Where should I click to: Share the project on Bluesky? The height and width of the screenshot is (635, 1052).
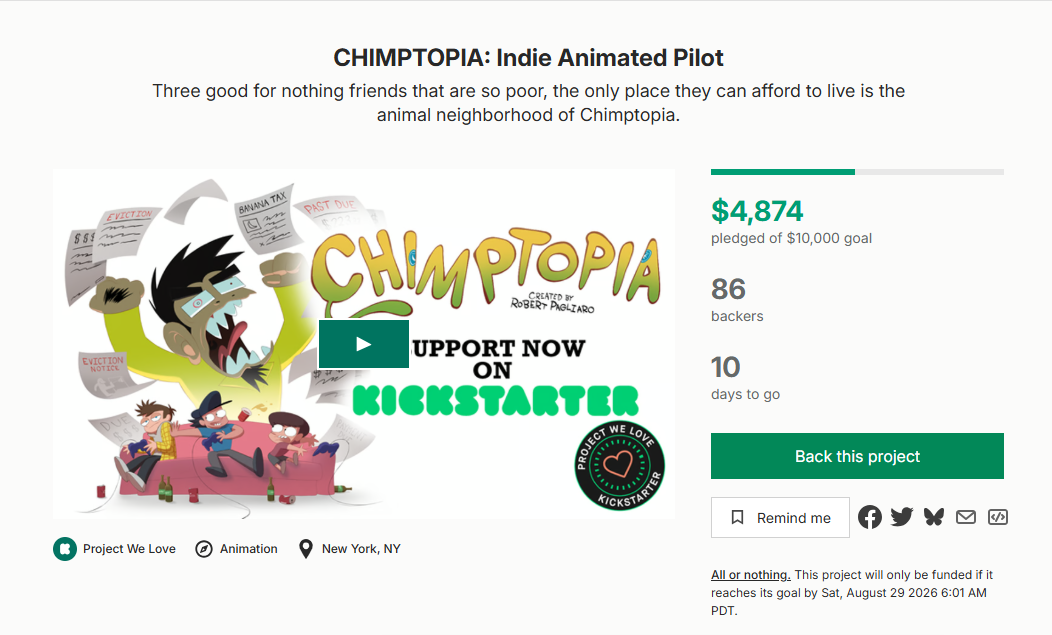point(934,517)
